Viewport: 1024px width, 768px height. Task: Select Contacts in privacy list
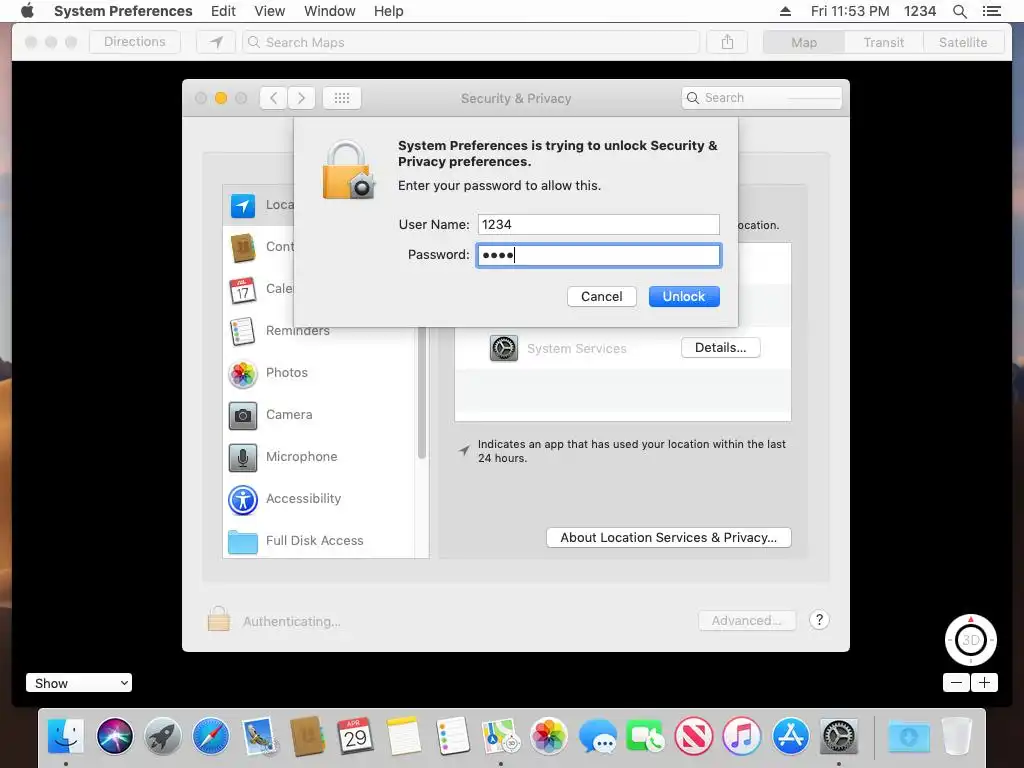[260, 247]
